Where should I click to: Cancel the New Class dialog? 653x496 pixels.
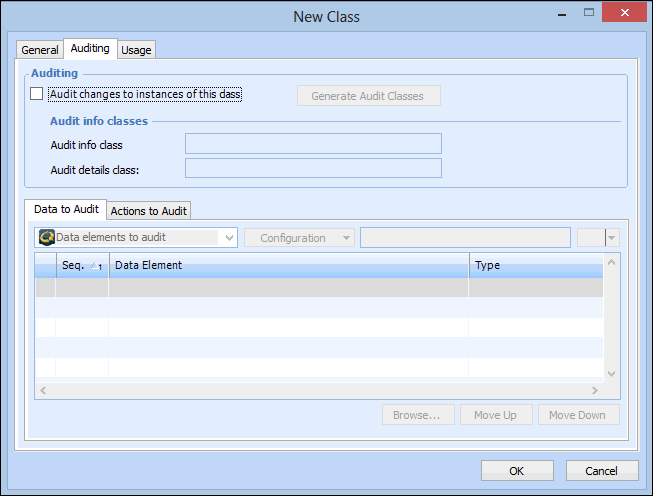[x=601, y=471]
